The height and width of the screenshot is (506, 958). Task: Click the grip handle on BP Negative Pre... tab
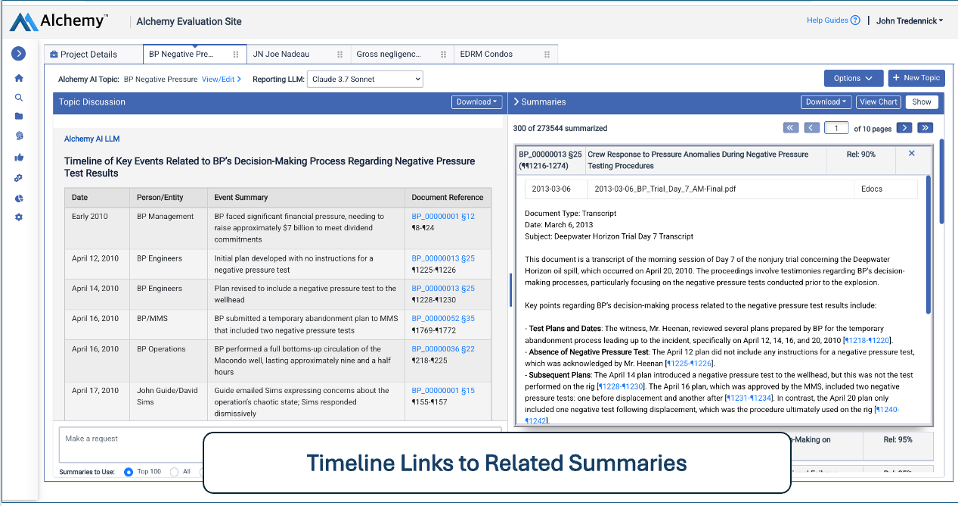(x=236, y=54)
